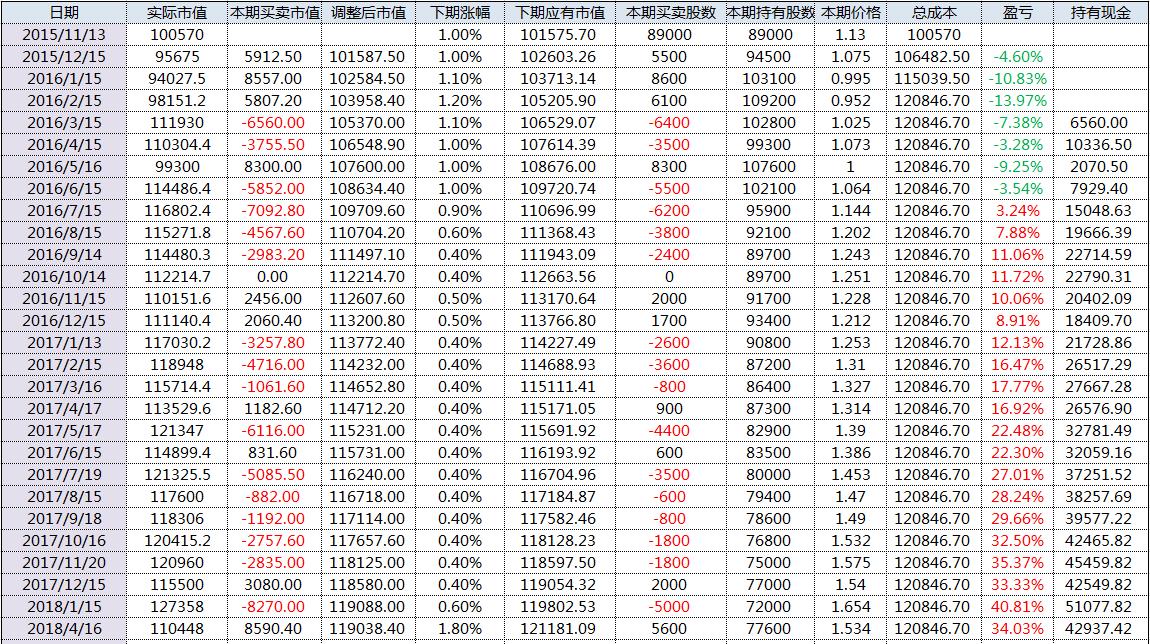Screen dimensions: 1150x644
Task: Click the 42937.42 cash cell
Action: pos(1100,629)
